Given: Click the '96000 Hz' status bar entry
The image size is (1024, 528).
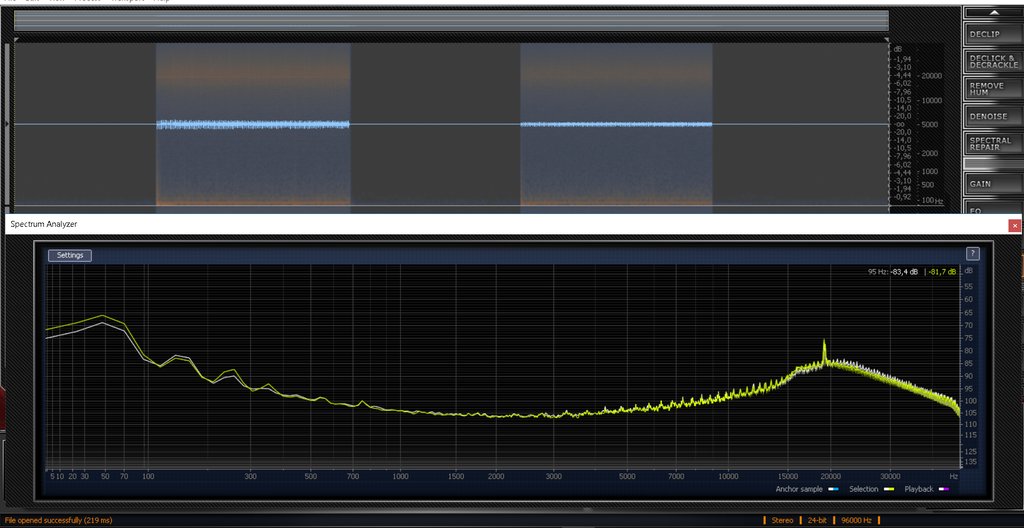Looking at the screenshot, I should tap(856, 521).
